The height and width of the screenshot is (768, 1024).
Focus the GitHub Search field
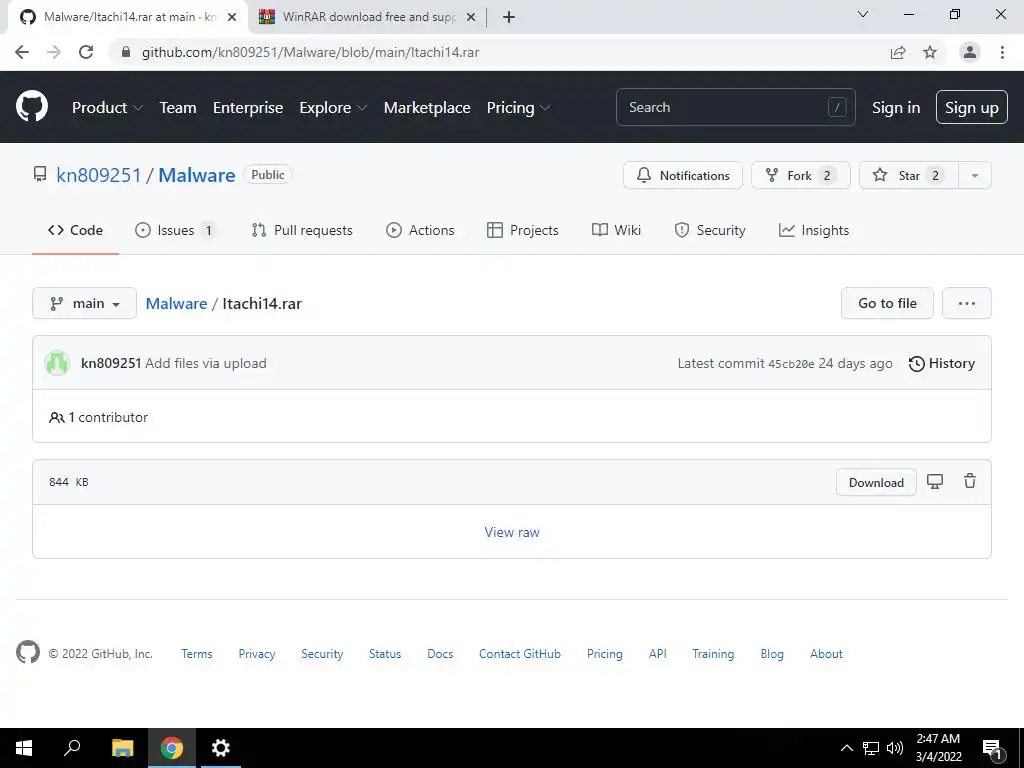click(735, 107)
